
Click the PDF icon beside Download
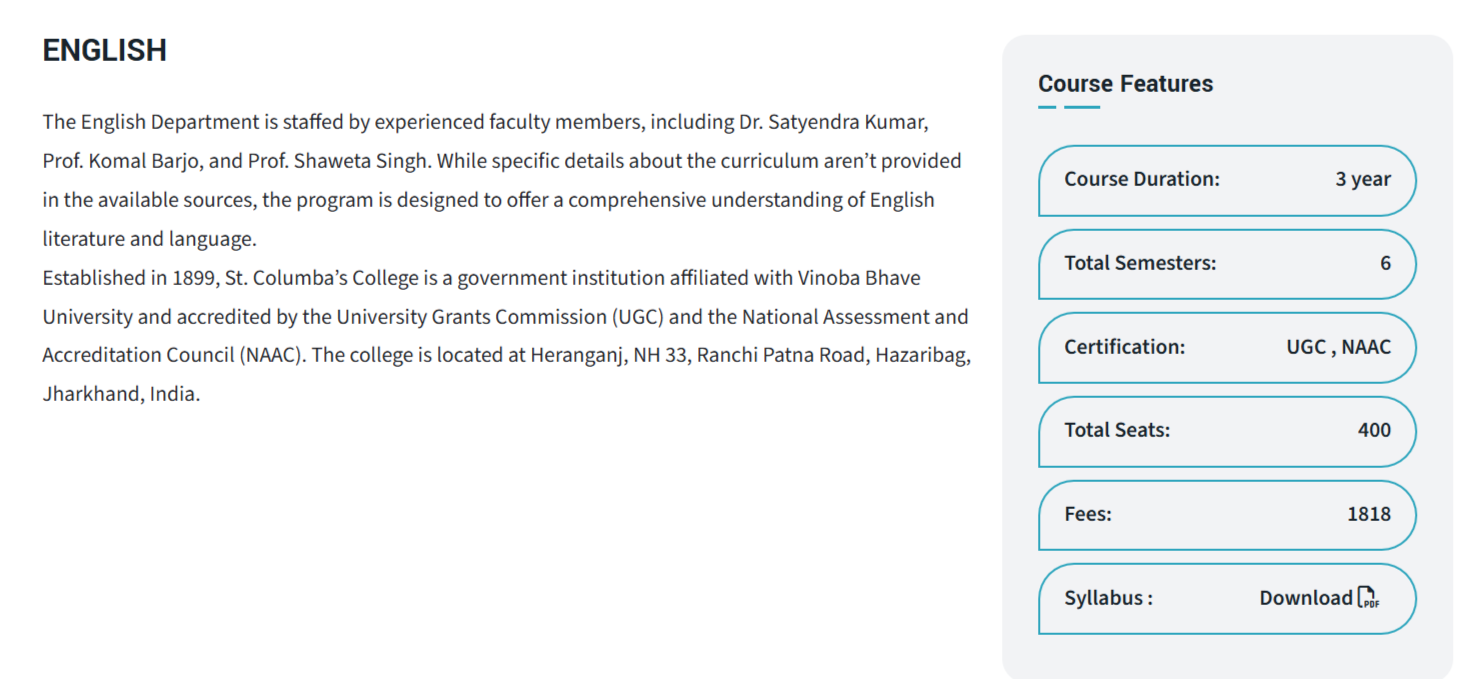[x=1368, y=598]
